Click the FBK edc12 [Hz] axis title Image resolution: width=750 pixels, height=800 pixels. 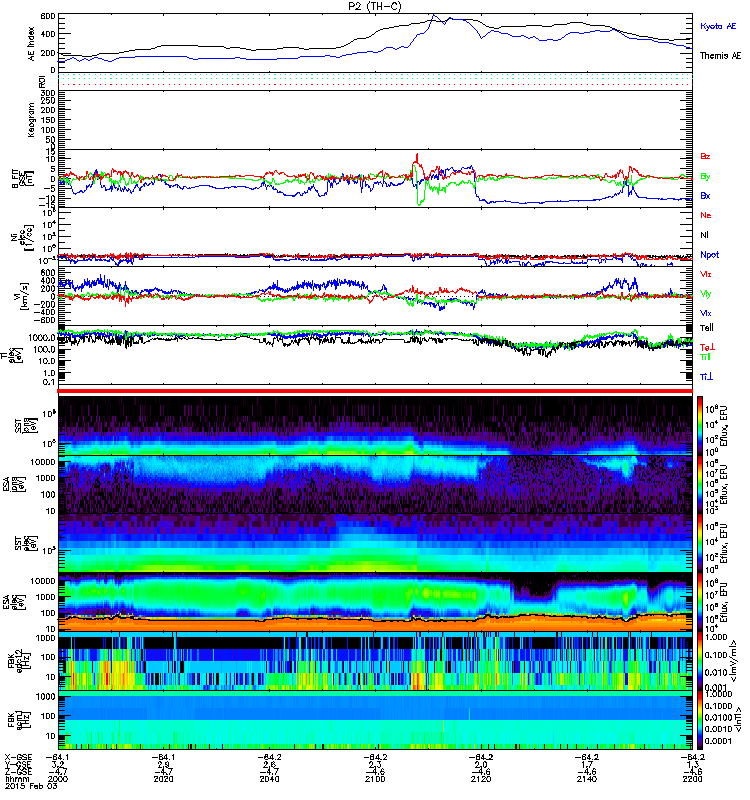18,659
